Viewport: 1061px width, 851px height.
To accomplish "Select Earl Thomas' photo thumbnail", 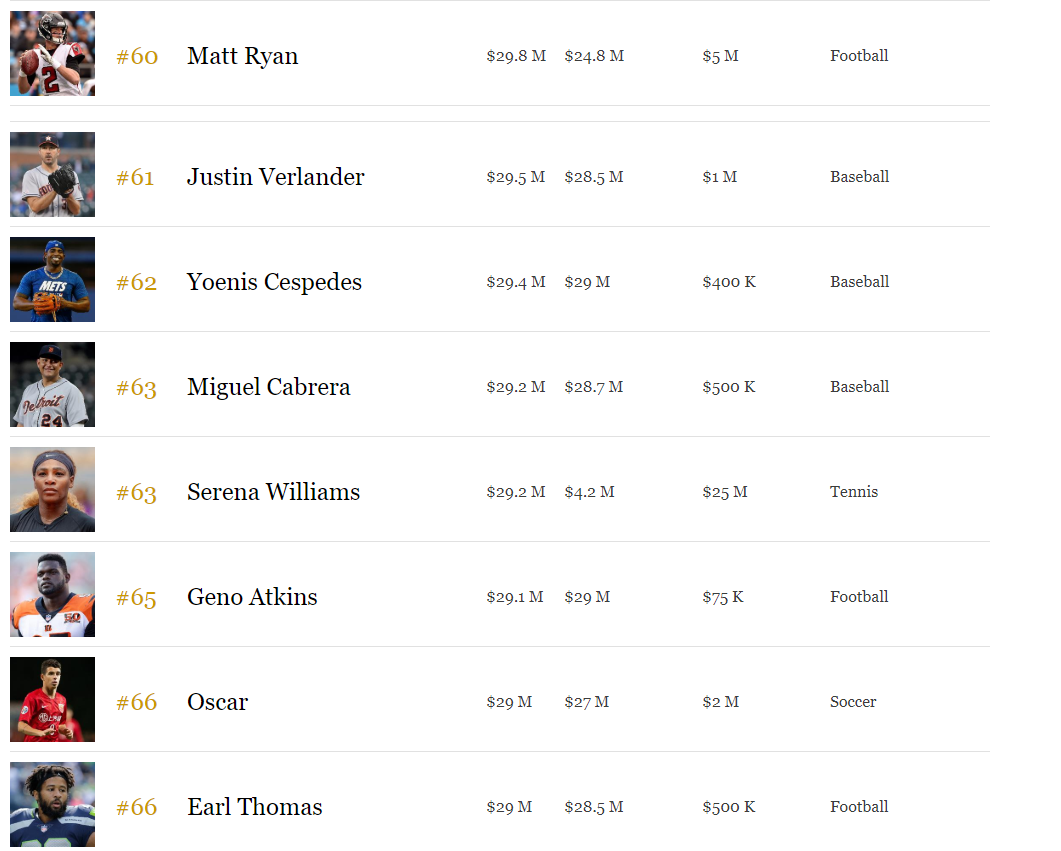I will [52, 804].
